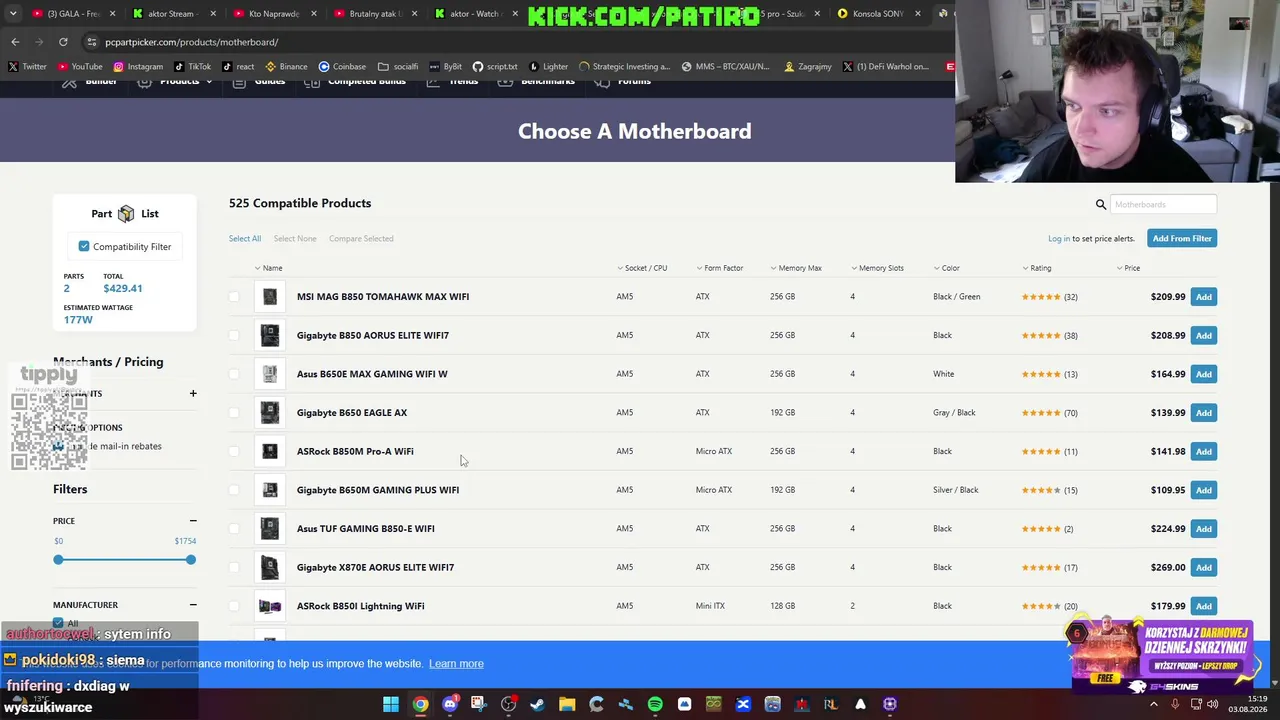
Task: Open the Instagram bookmark
Action: (138, 67)
